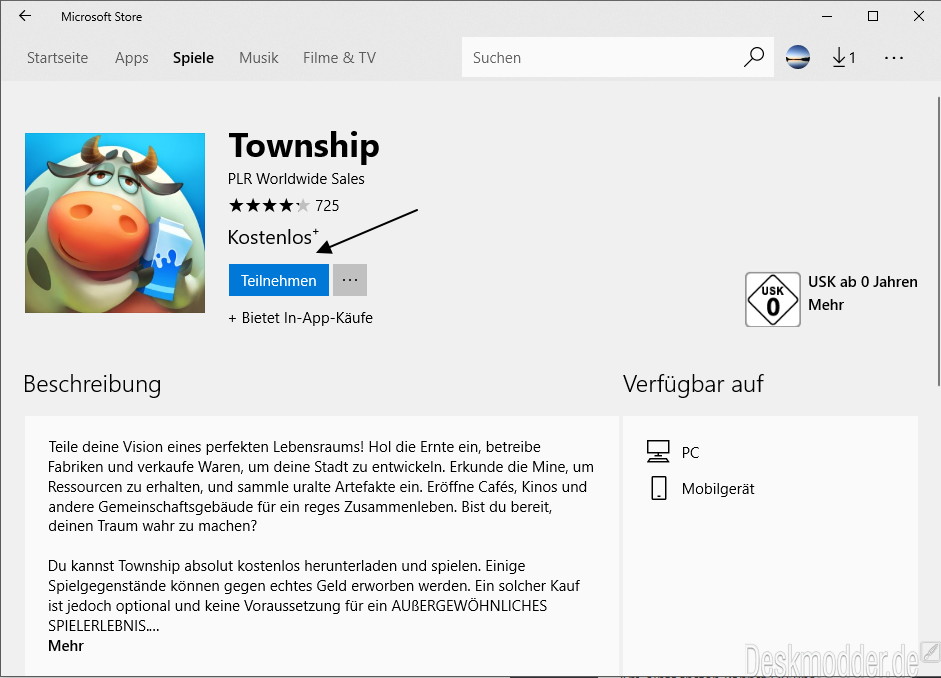The image size is (941, 678).
Task: Open downloads and updates indicator
Action: tap(843, 58)
